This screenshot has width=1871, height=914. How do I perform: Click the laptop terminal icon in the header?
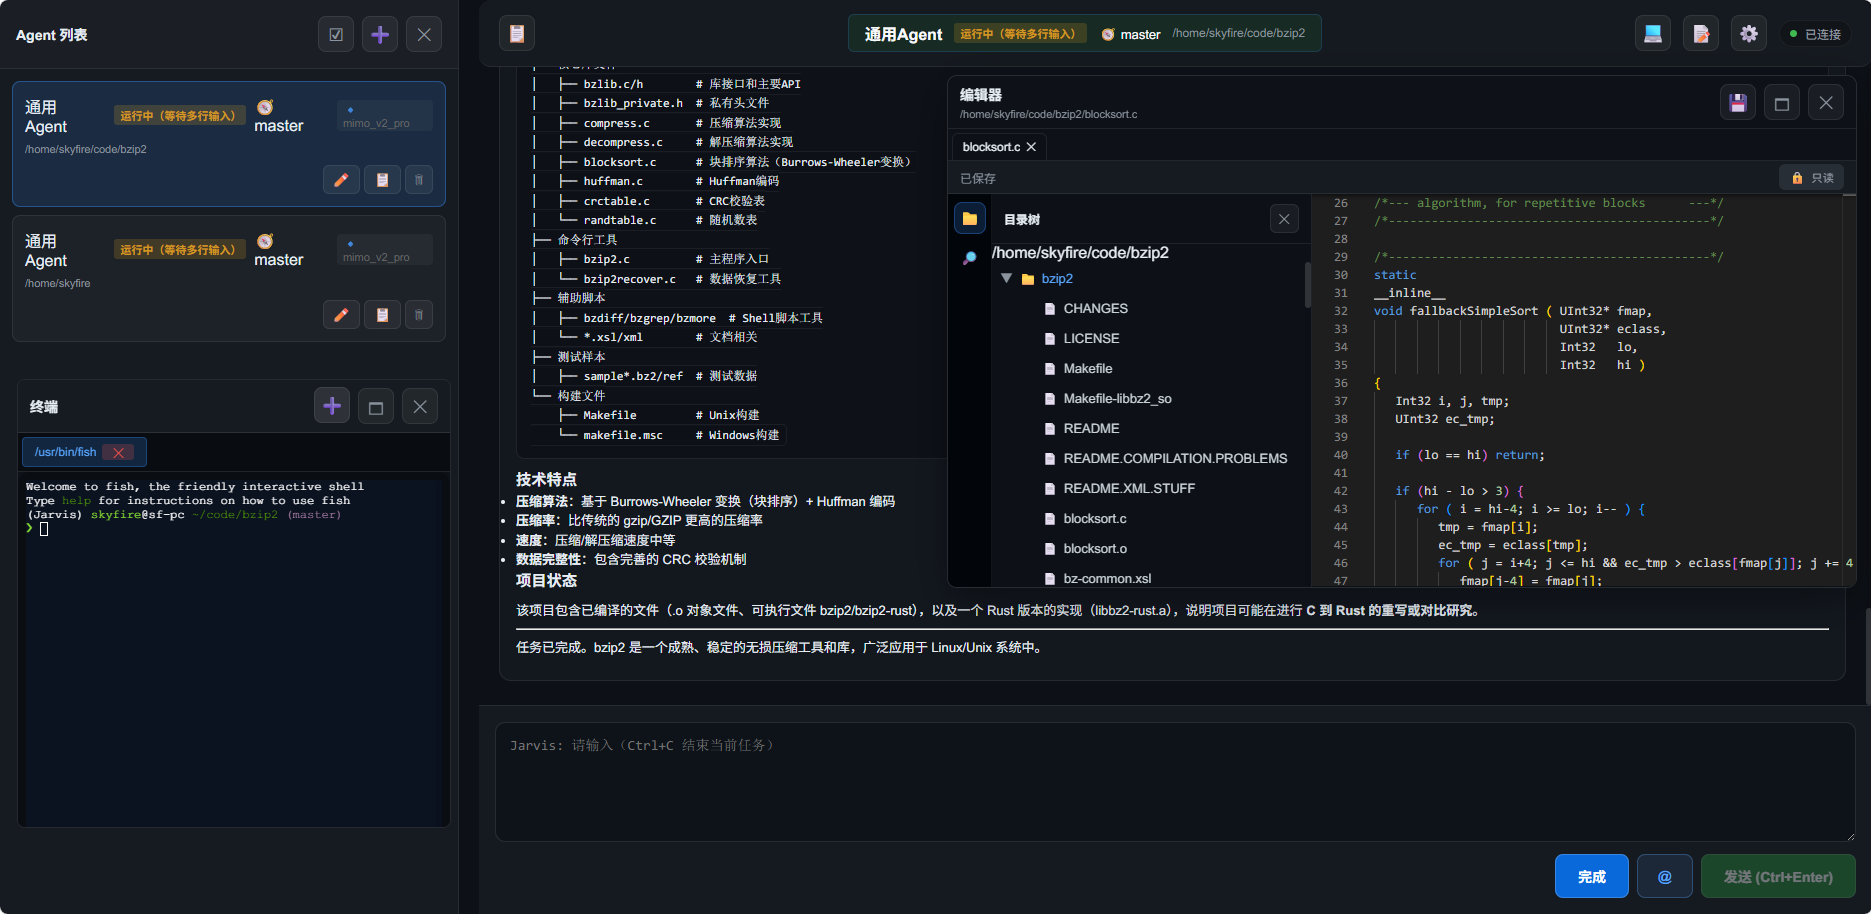1653,34
